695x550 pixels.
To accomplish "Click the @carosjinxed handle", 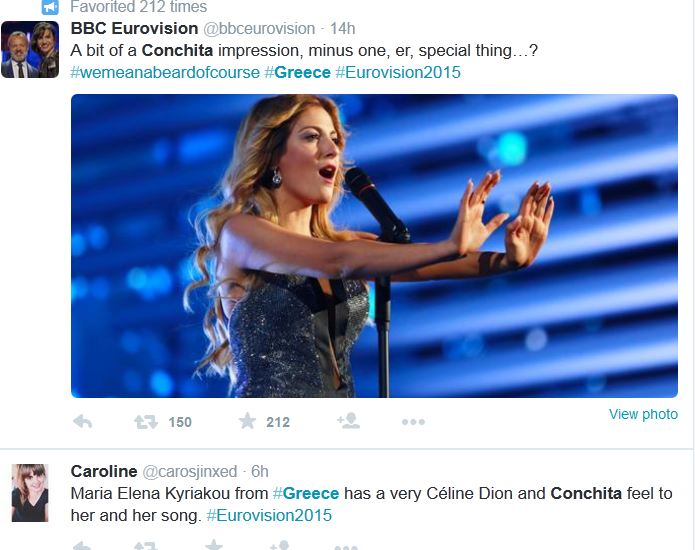I will pyautogui.click(x=191, y=471).
